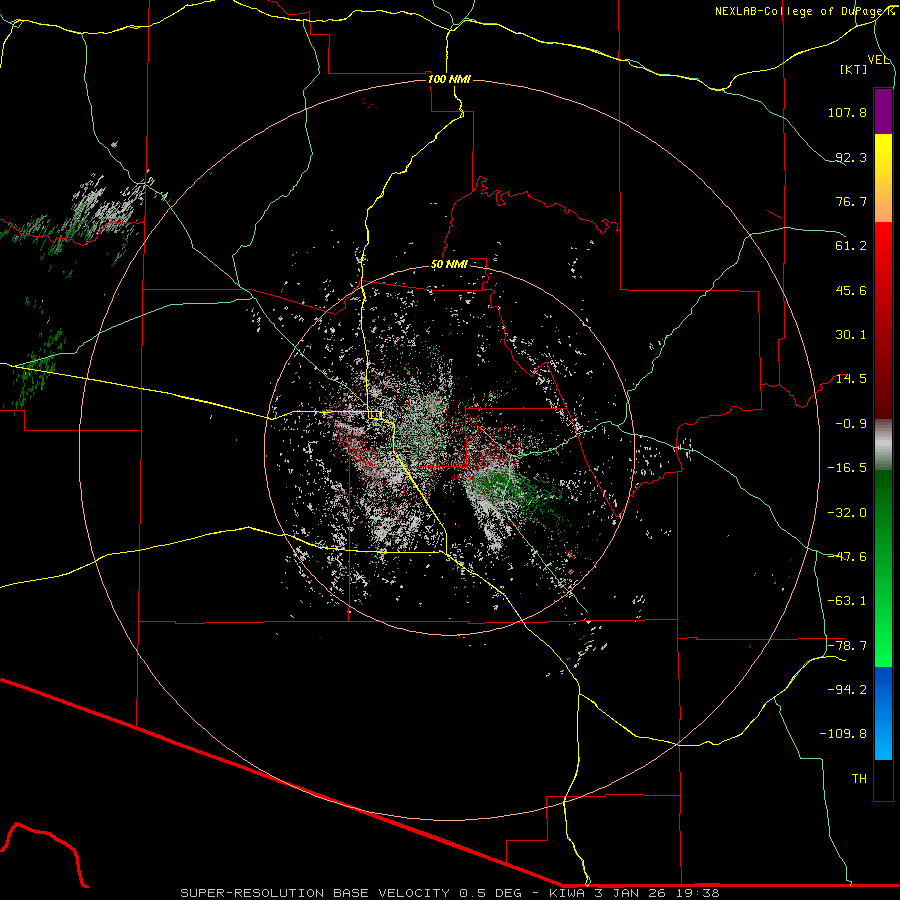Screen dimensions: 900x900
Task: Click the -47.6 legend value
Action: [x=847, y=557]
